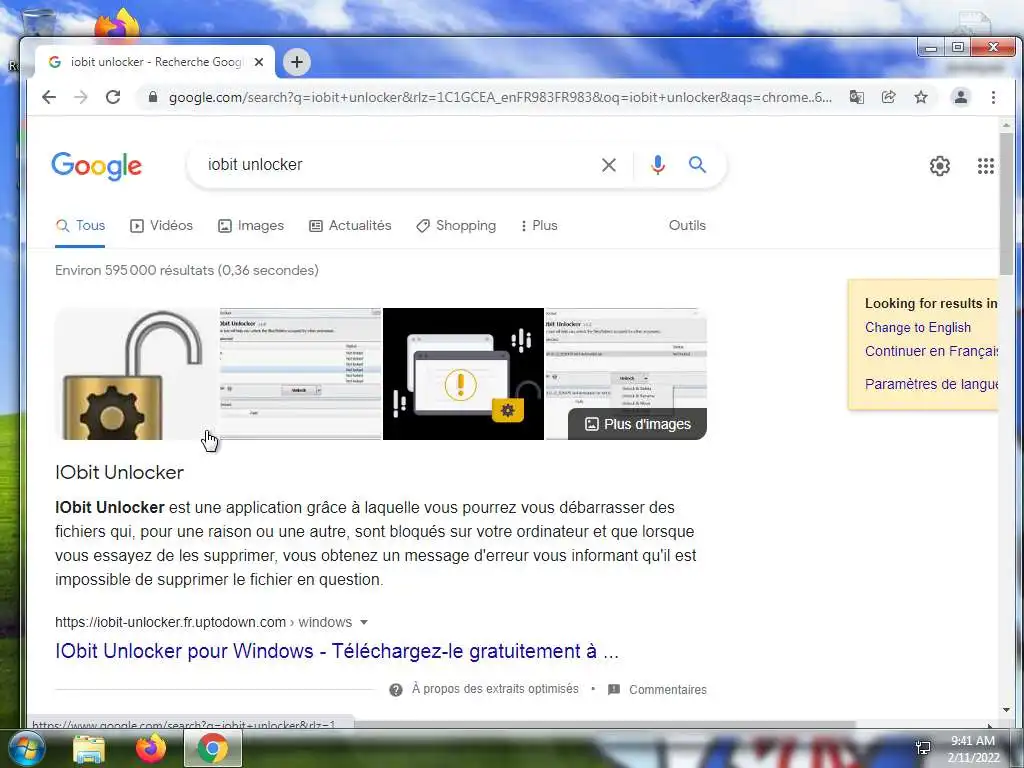
Task: Expand dropdown arrow next to uptodown URL
Action: (364, 622)
